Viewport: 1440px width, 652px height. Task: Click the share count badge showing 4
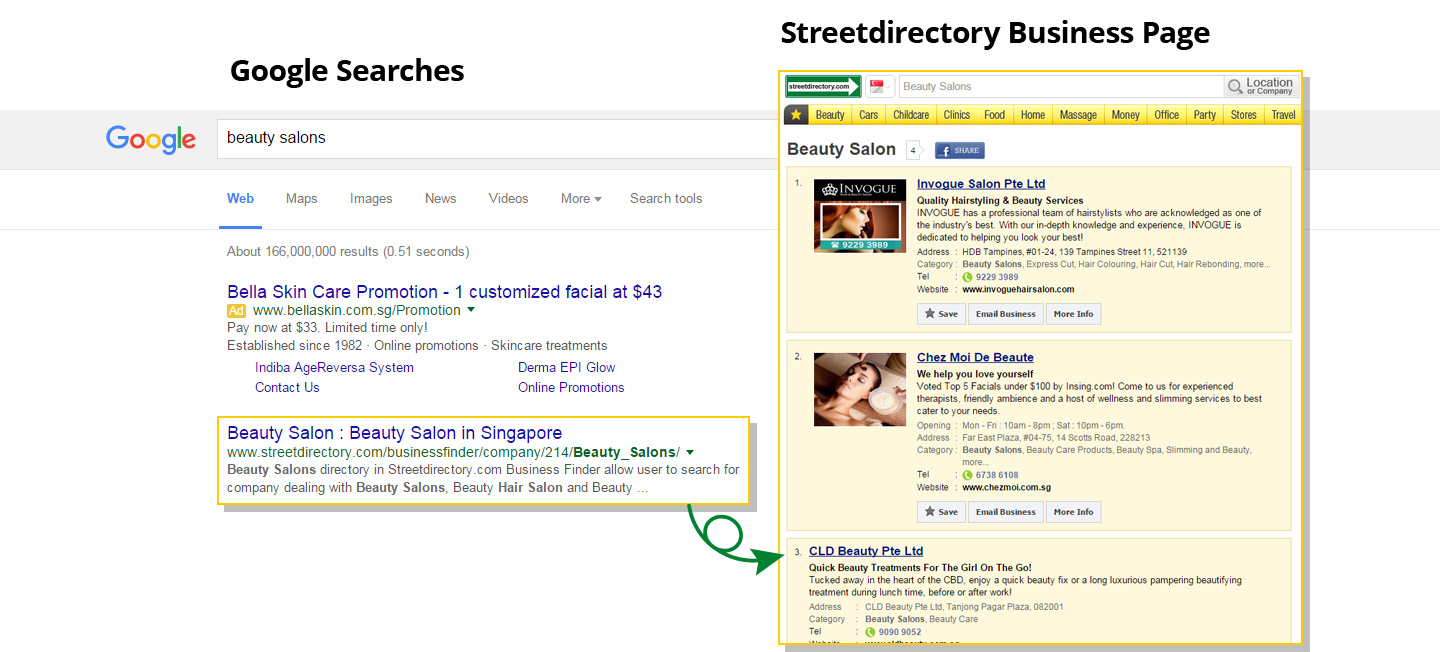point(913,151)
